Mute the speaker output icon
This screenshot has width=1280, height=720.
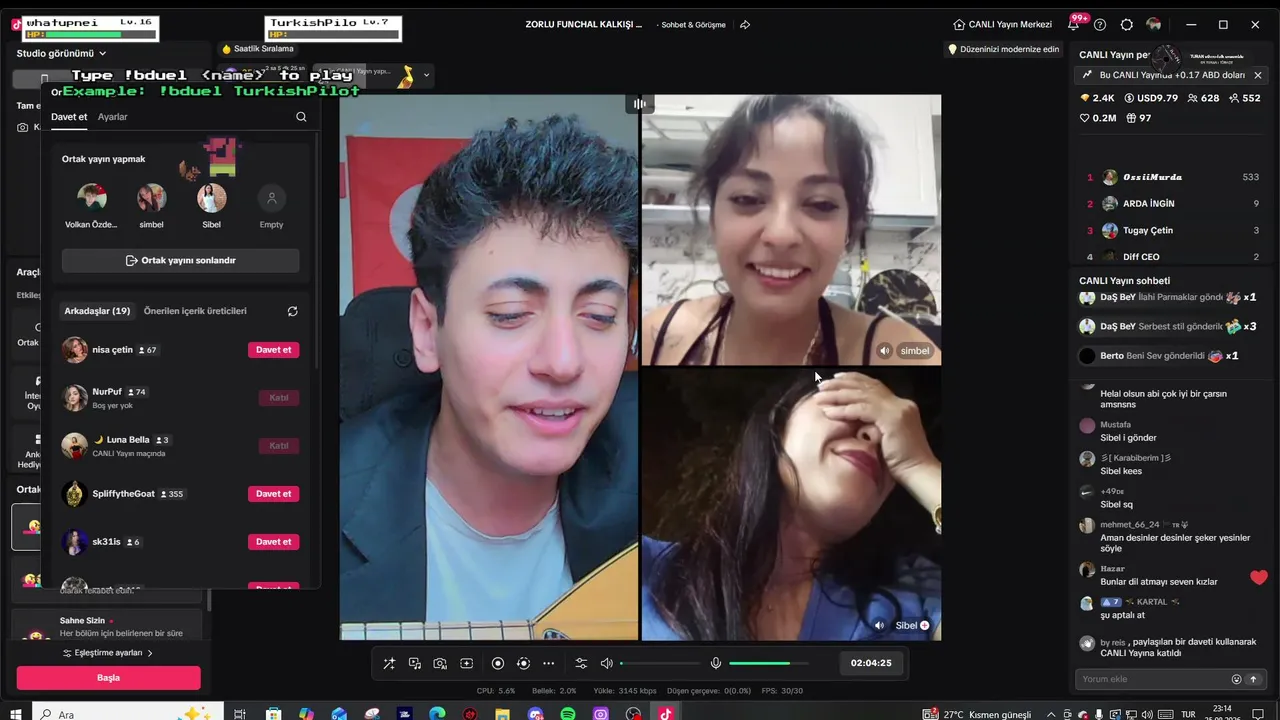tap(606, 663)
